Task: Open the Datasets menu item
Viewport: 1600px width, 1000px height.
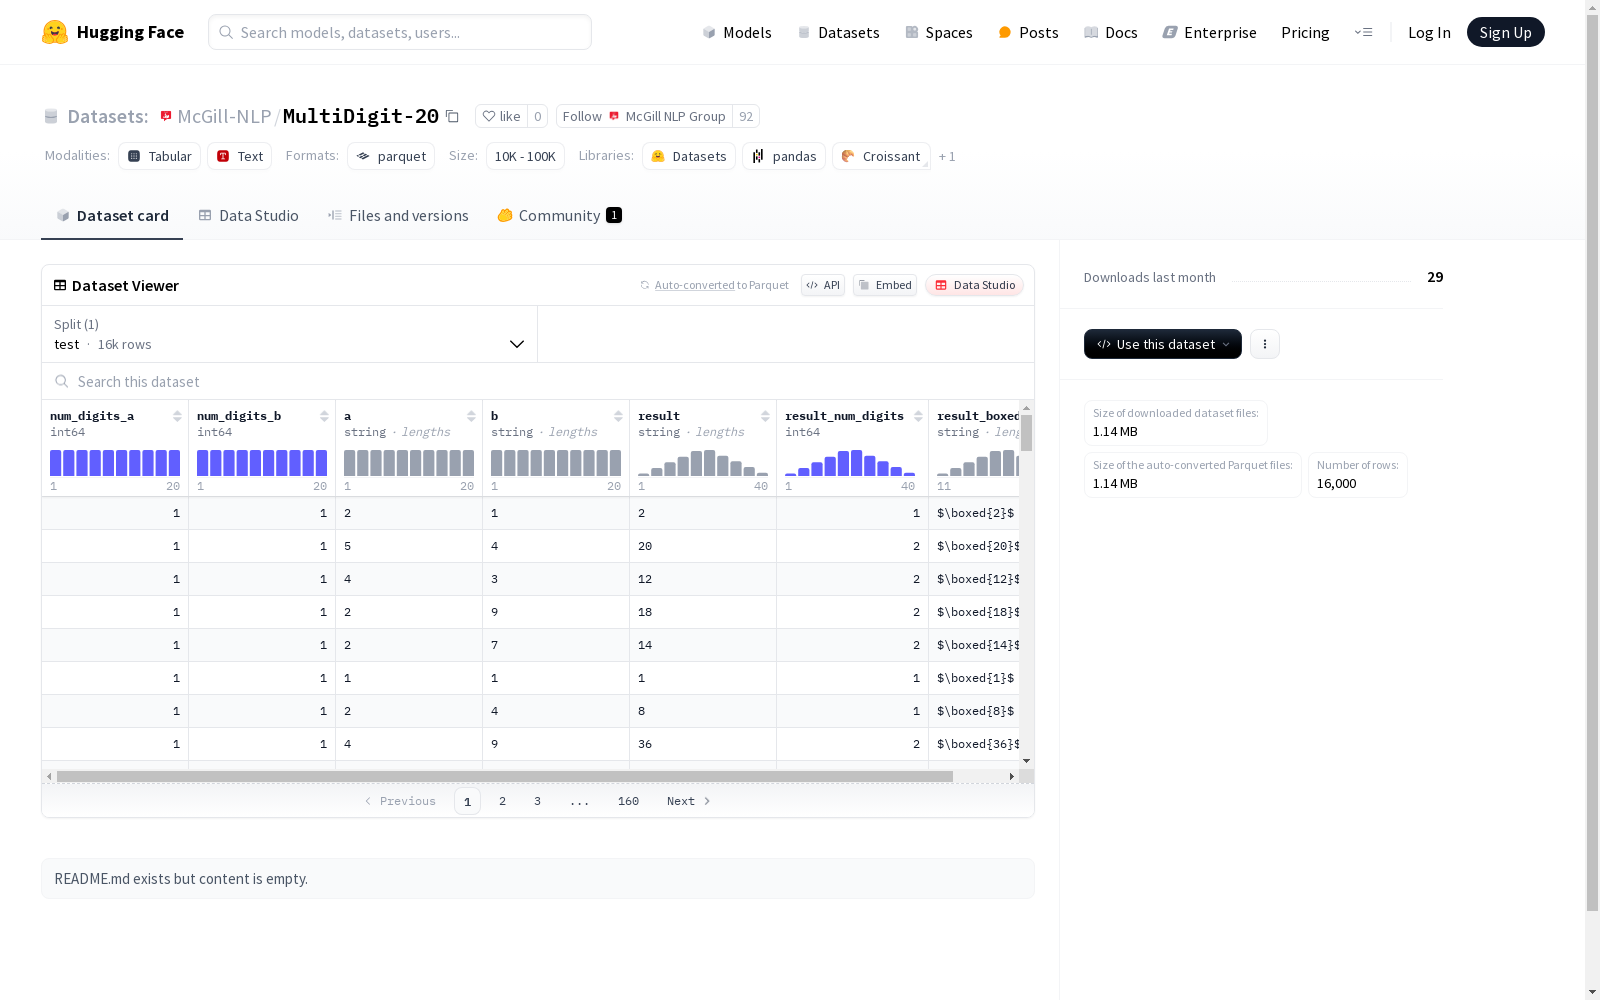Action: (838, 32)
